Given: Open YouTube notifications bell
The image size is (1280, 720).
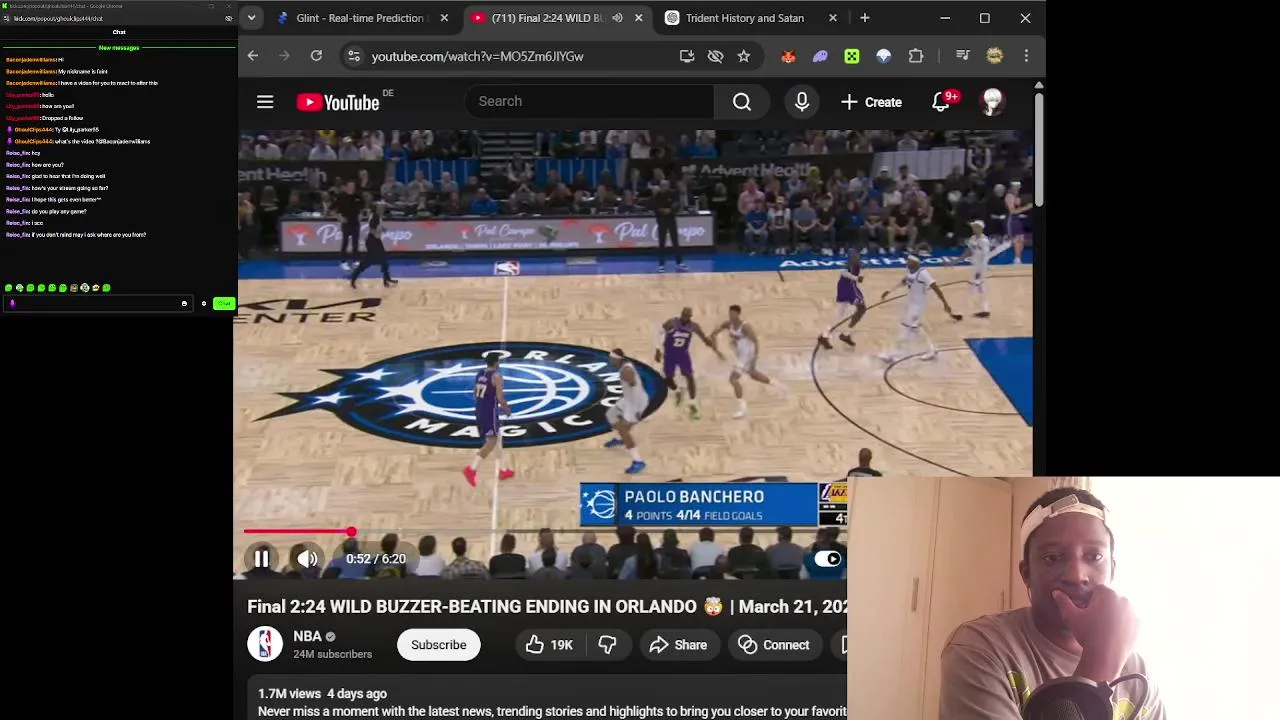Looking at the screenshot, I should [x=941, y=102].
